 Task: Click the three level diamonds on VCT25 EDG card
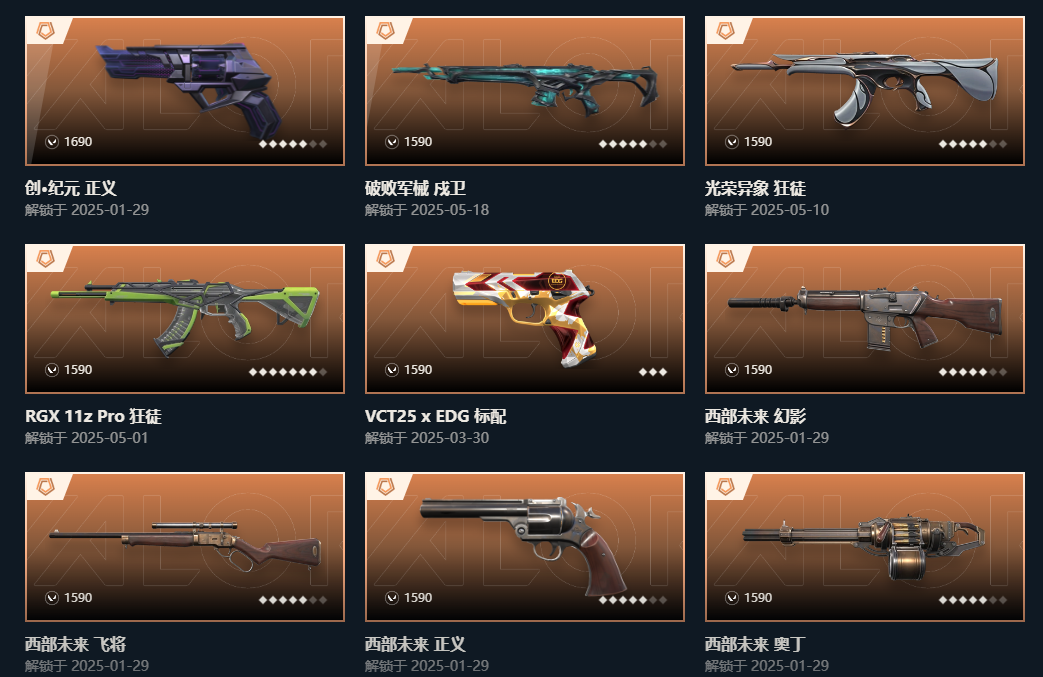pyautogui.click(x=653, y=372)
